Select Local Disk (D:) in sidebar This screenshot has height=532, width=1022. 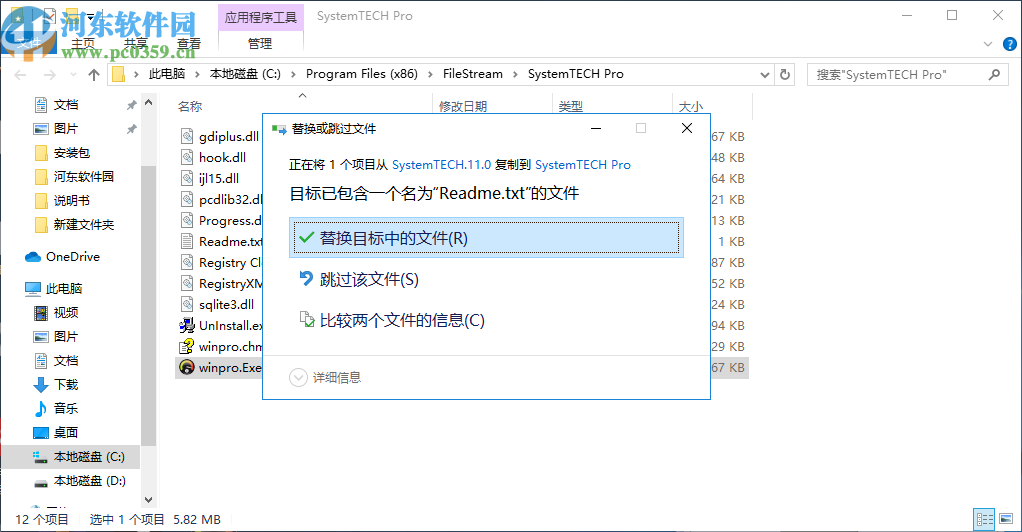click(x=89, y=480)
